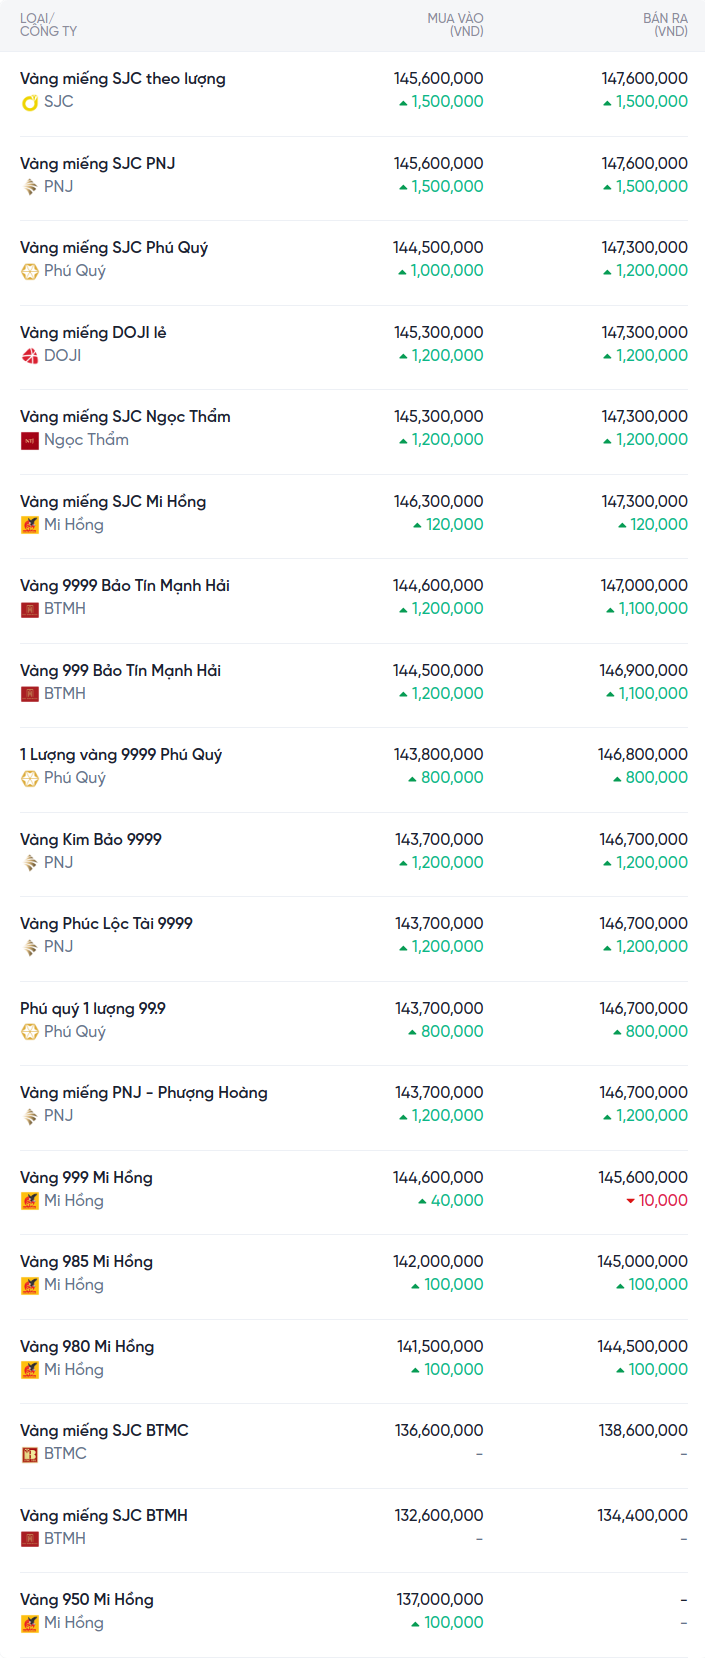Viewport: 705px width, 1658px height.
Task: Click the BTMC logo icon
Action: coord(30,1454)
